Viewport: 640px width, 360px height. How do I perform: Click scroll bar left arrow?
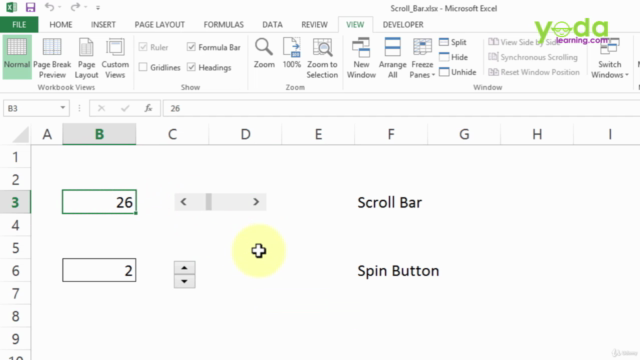(x=183, y=202)
